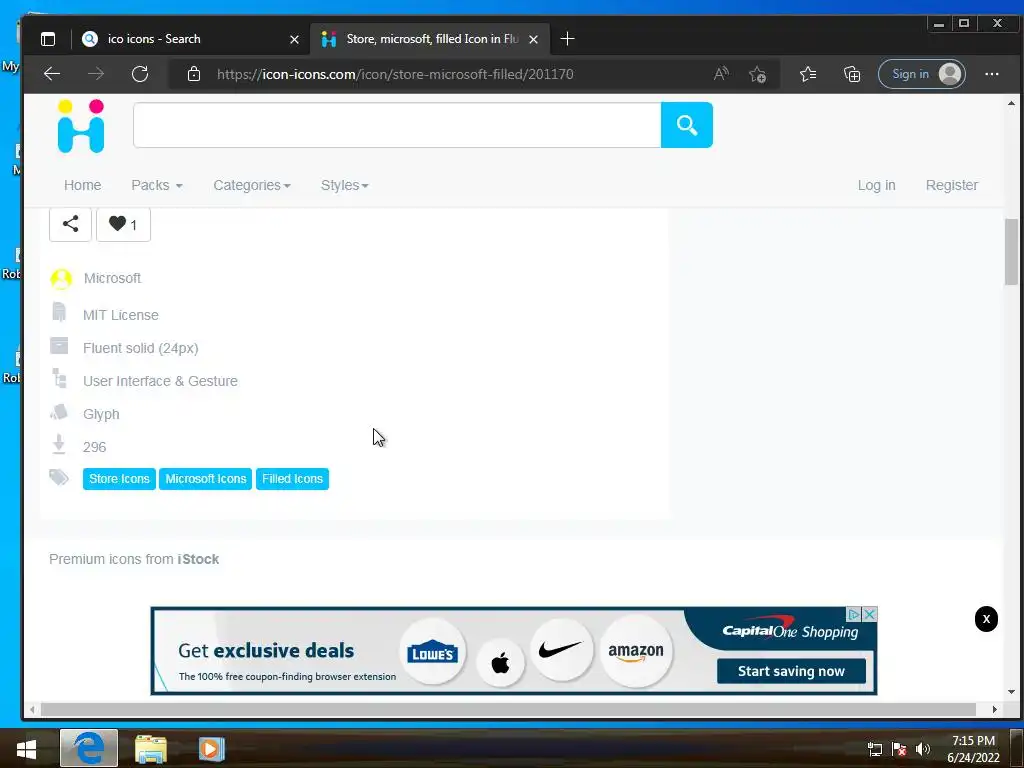Close the 'ico icons - Search' tab
The height and width of the screenshot is (768, 1024).
tap(295, 39)
